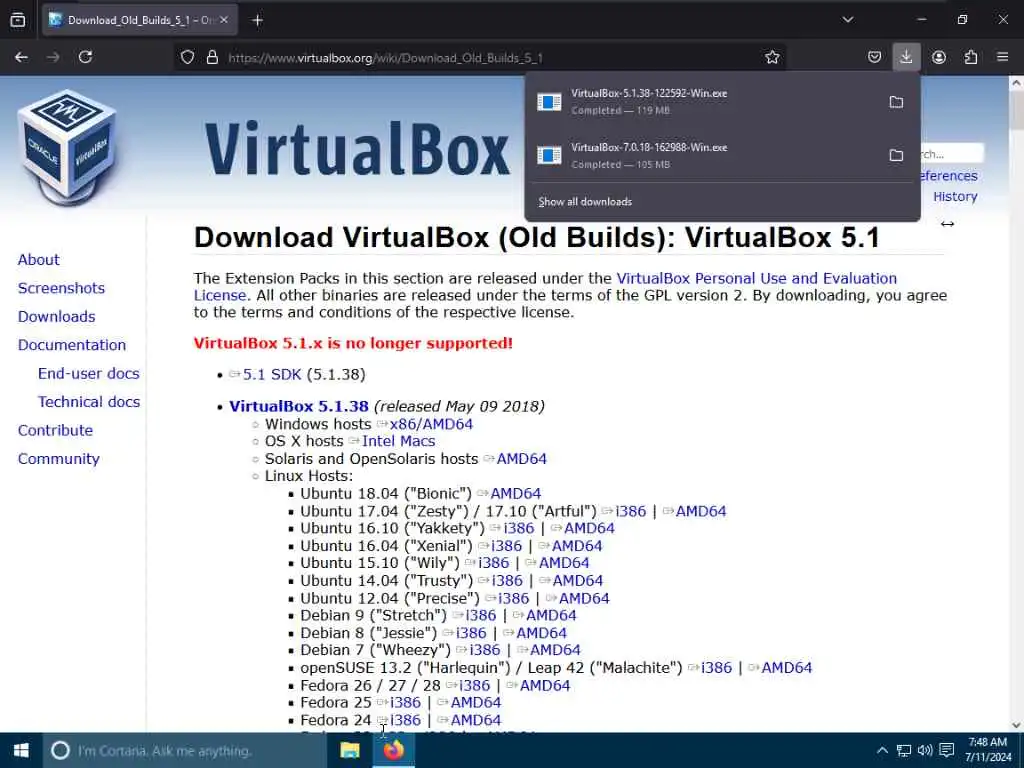Download Windows hosts x86/AMD64 build
This screenshot has width=1024, height=768.
click(431, 424)
